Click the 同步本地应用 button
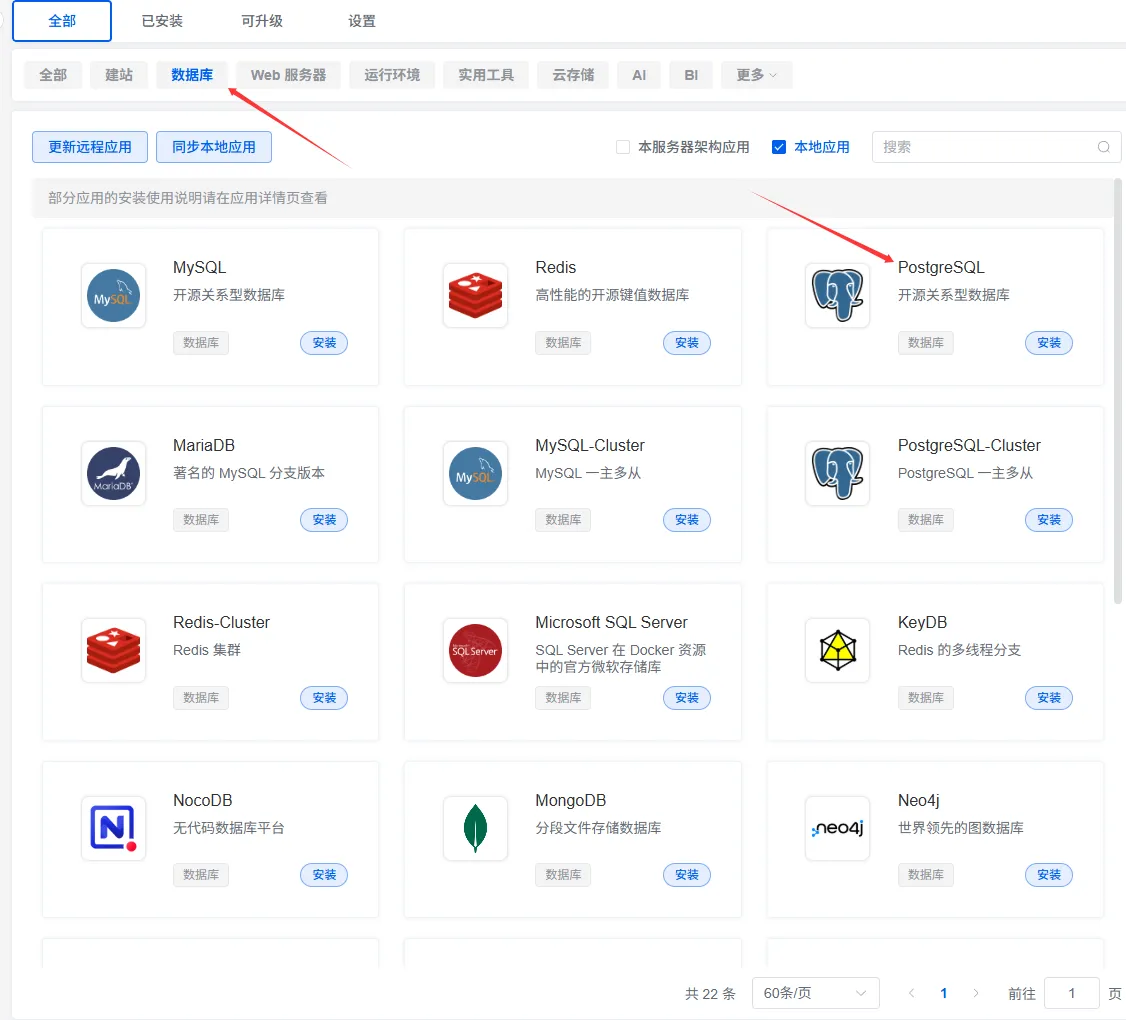Image resolution: width=1126 pixels, height=1020 pixels. [214, 147]
